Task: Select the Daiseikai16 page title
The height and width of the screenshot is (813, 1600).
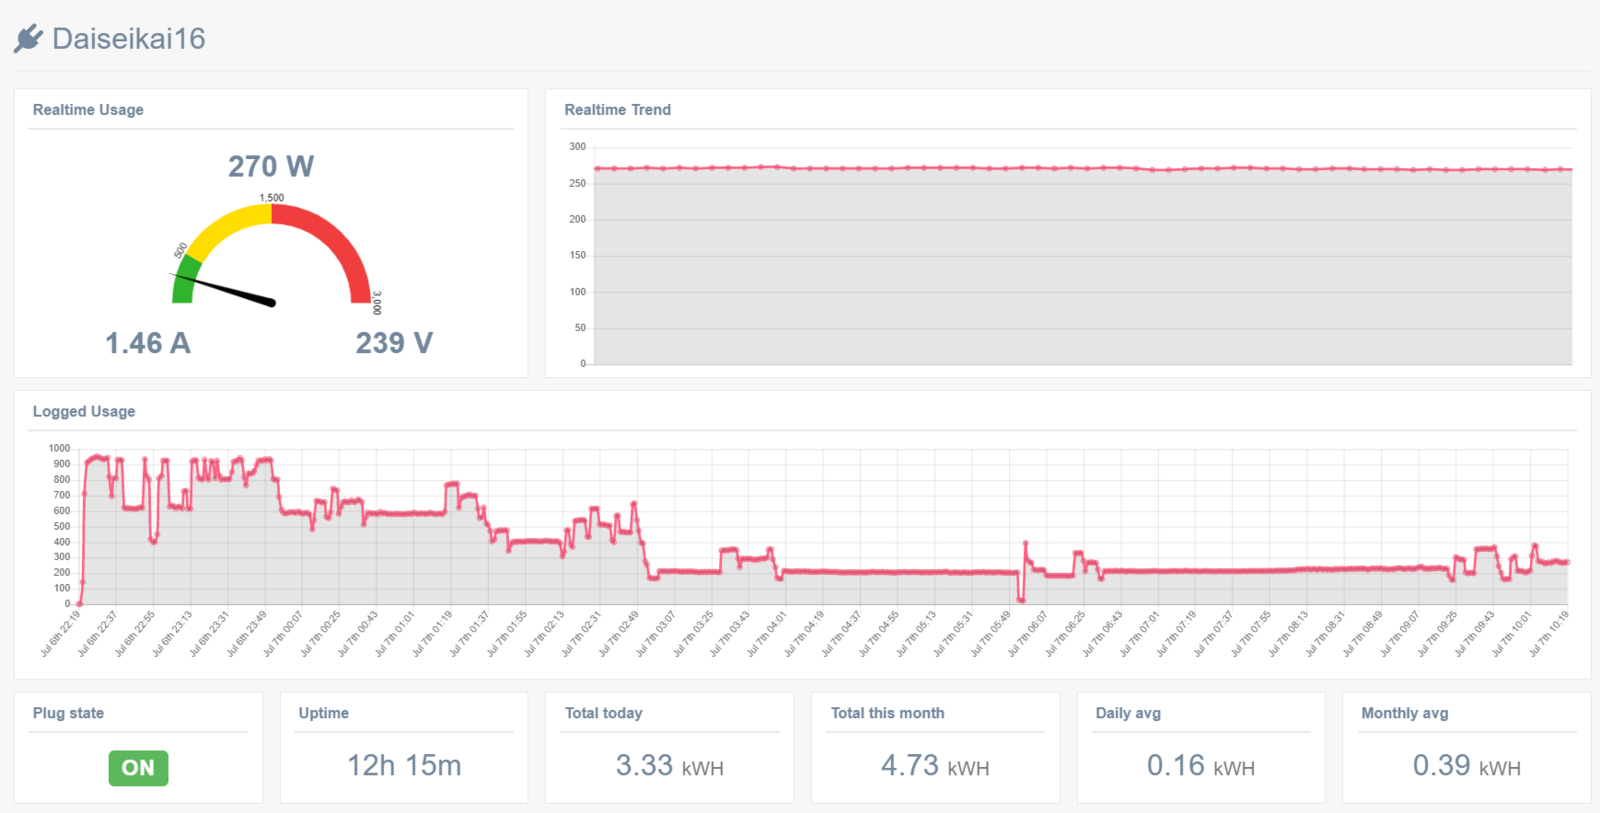Action: tap(128, 39)
